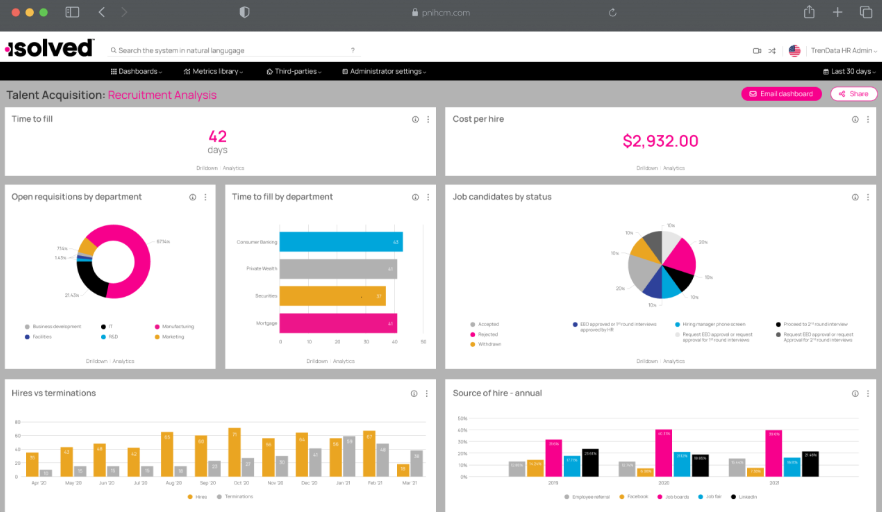
Task: Click info icon on Open requisitions by department
Action: click(193, 197)
